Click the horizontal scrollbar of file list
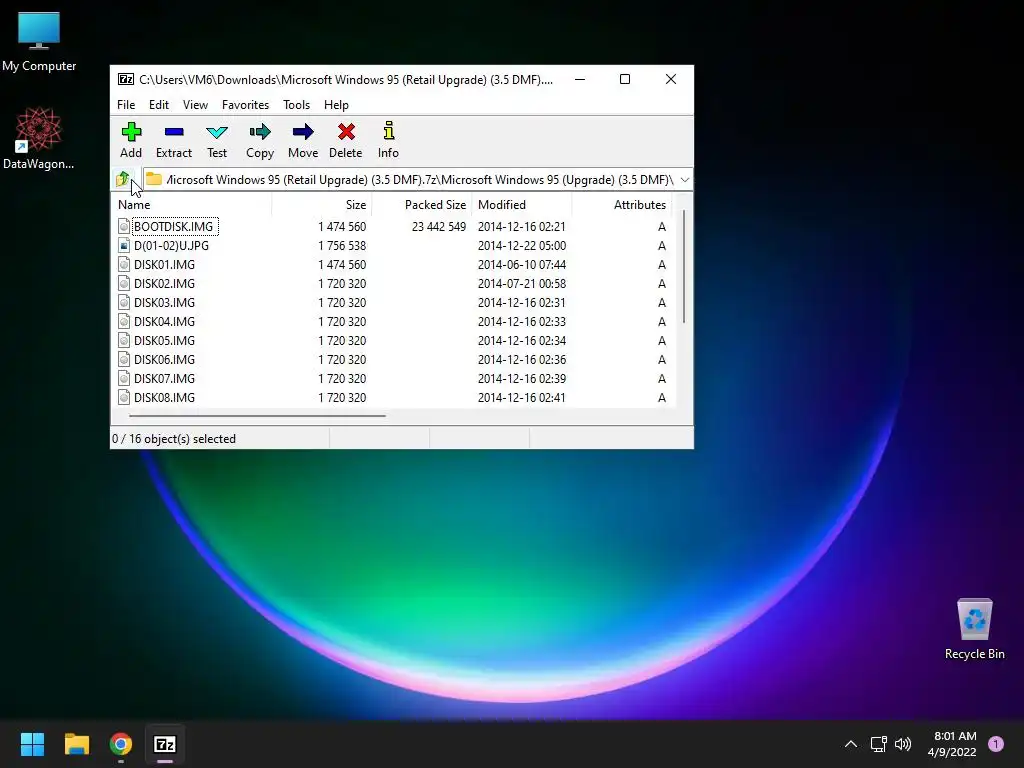Viewport: 1024px width, 768px height. pos(257,415)
